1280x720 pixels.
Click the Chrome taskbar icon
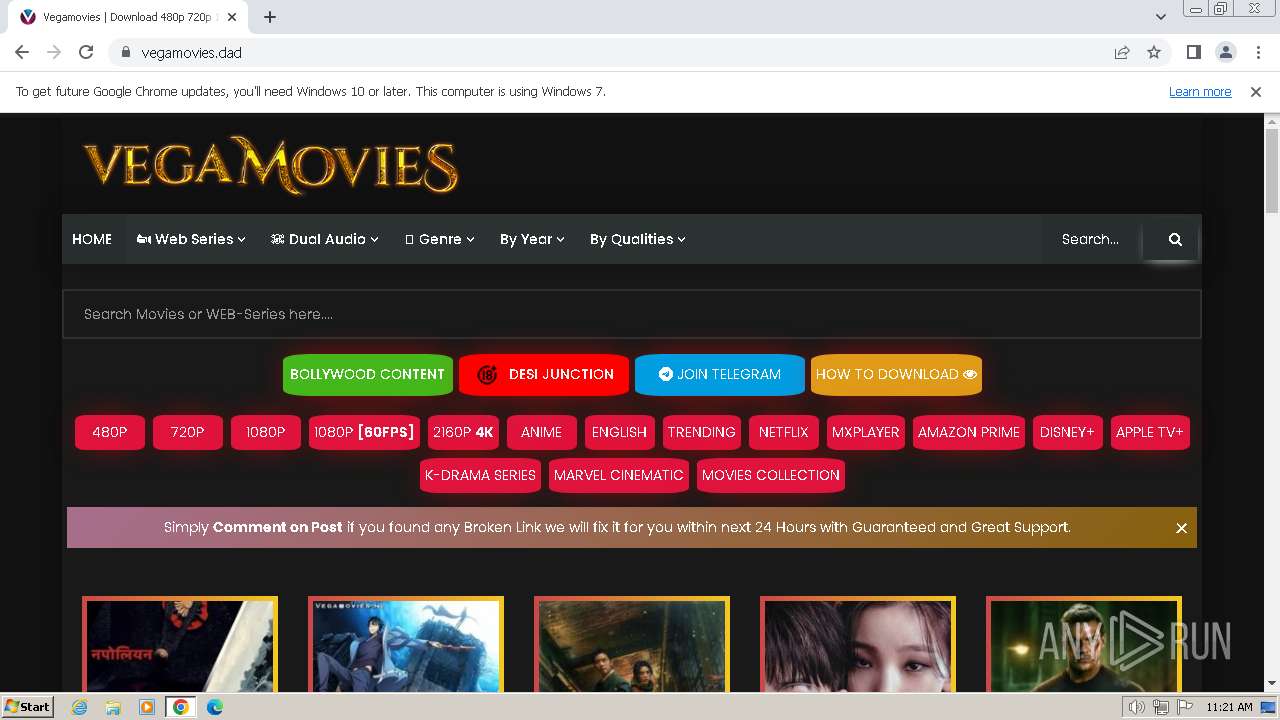[x=181, y=707]
